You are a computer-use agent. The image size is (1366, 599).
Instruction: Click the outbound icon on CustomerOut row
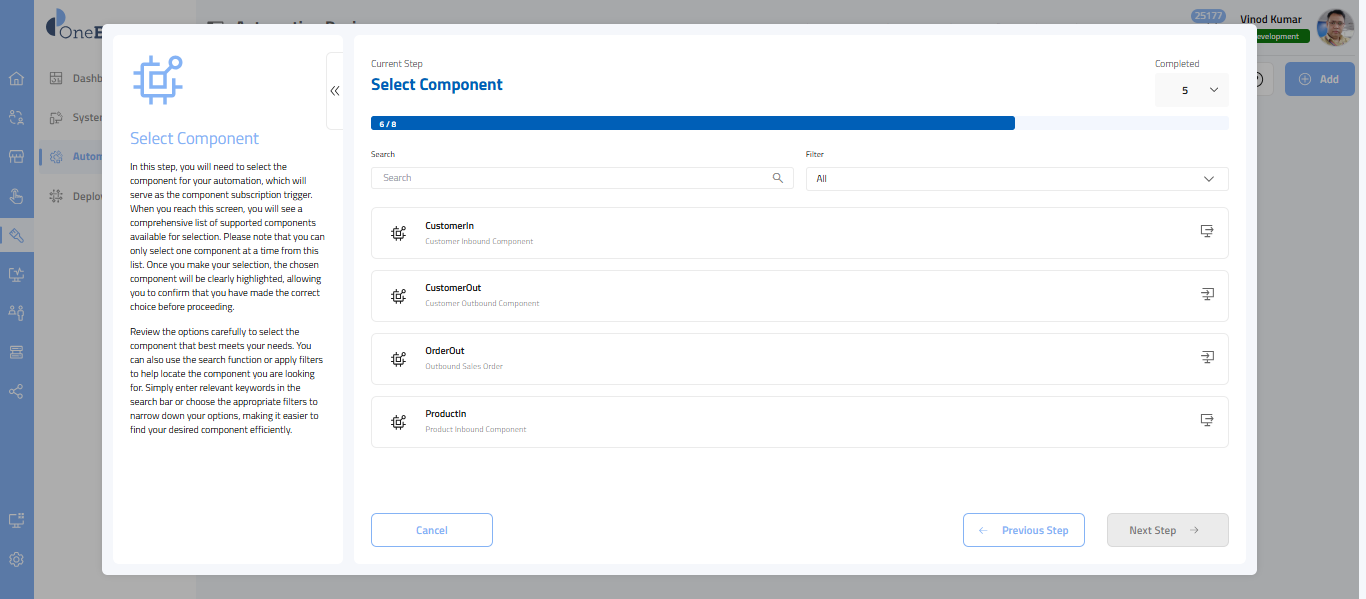click(x=1207, y=294)
